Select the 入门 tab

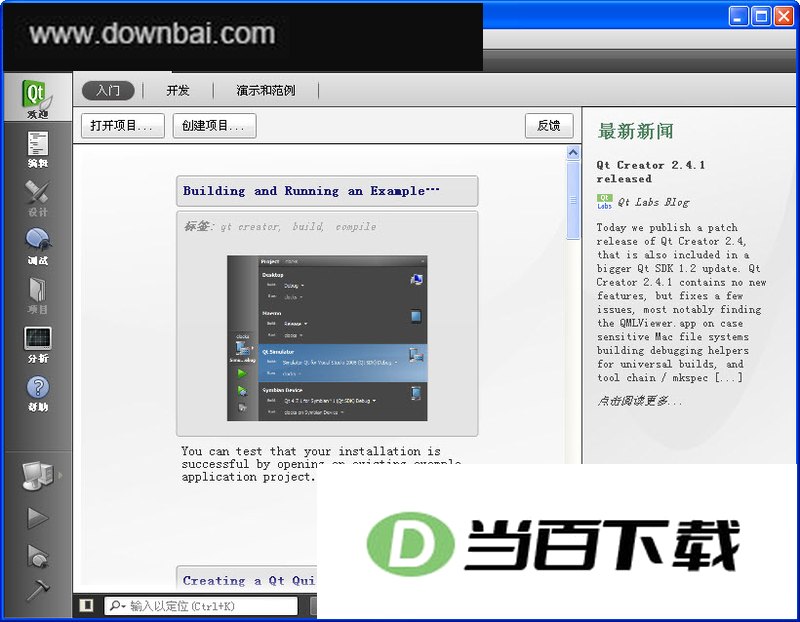click(x=108, y=91)
